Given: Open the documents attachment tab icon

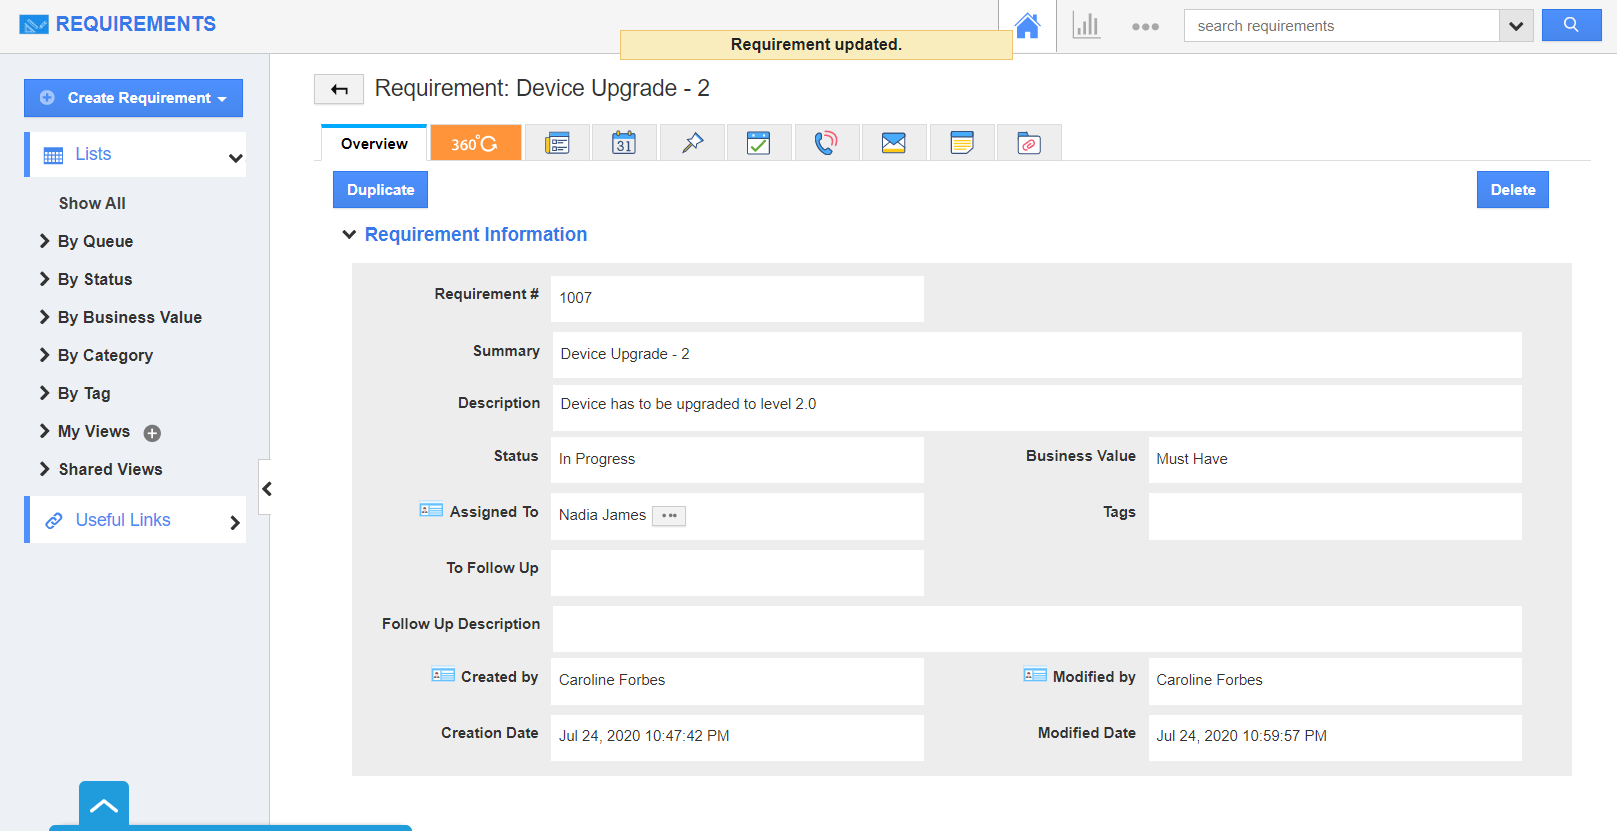Looking at the screenshot, I should point(1029,143).
